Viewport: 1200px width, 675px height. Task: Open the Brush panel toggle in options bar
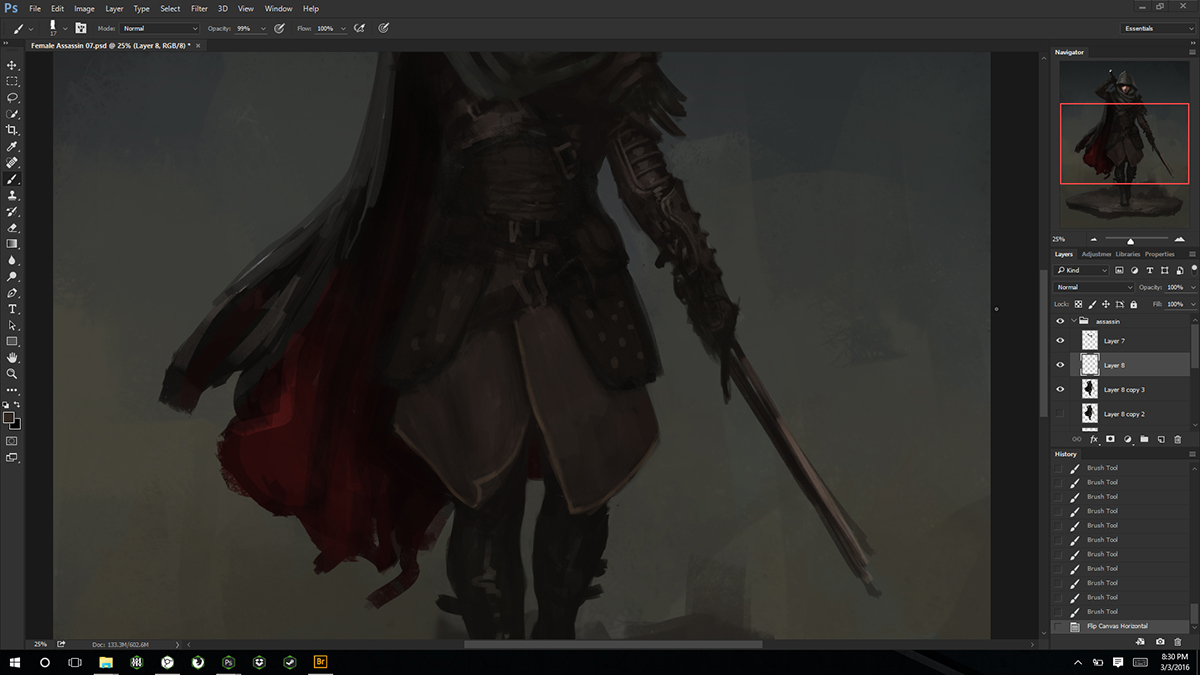[81, 28]
